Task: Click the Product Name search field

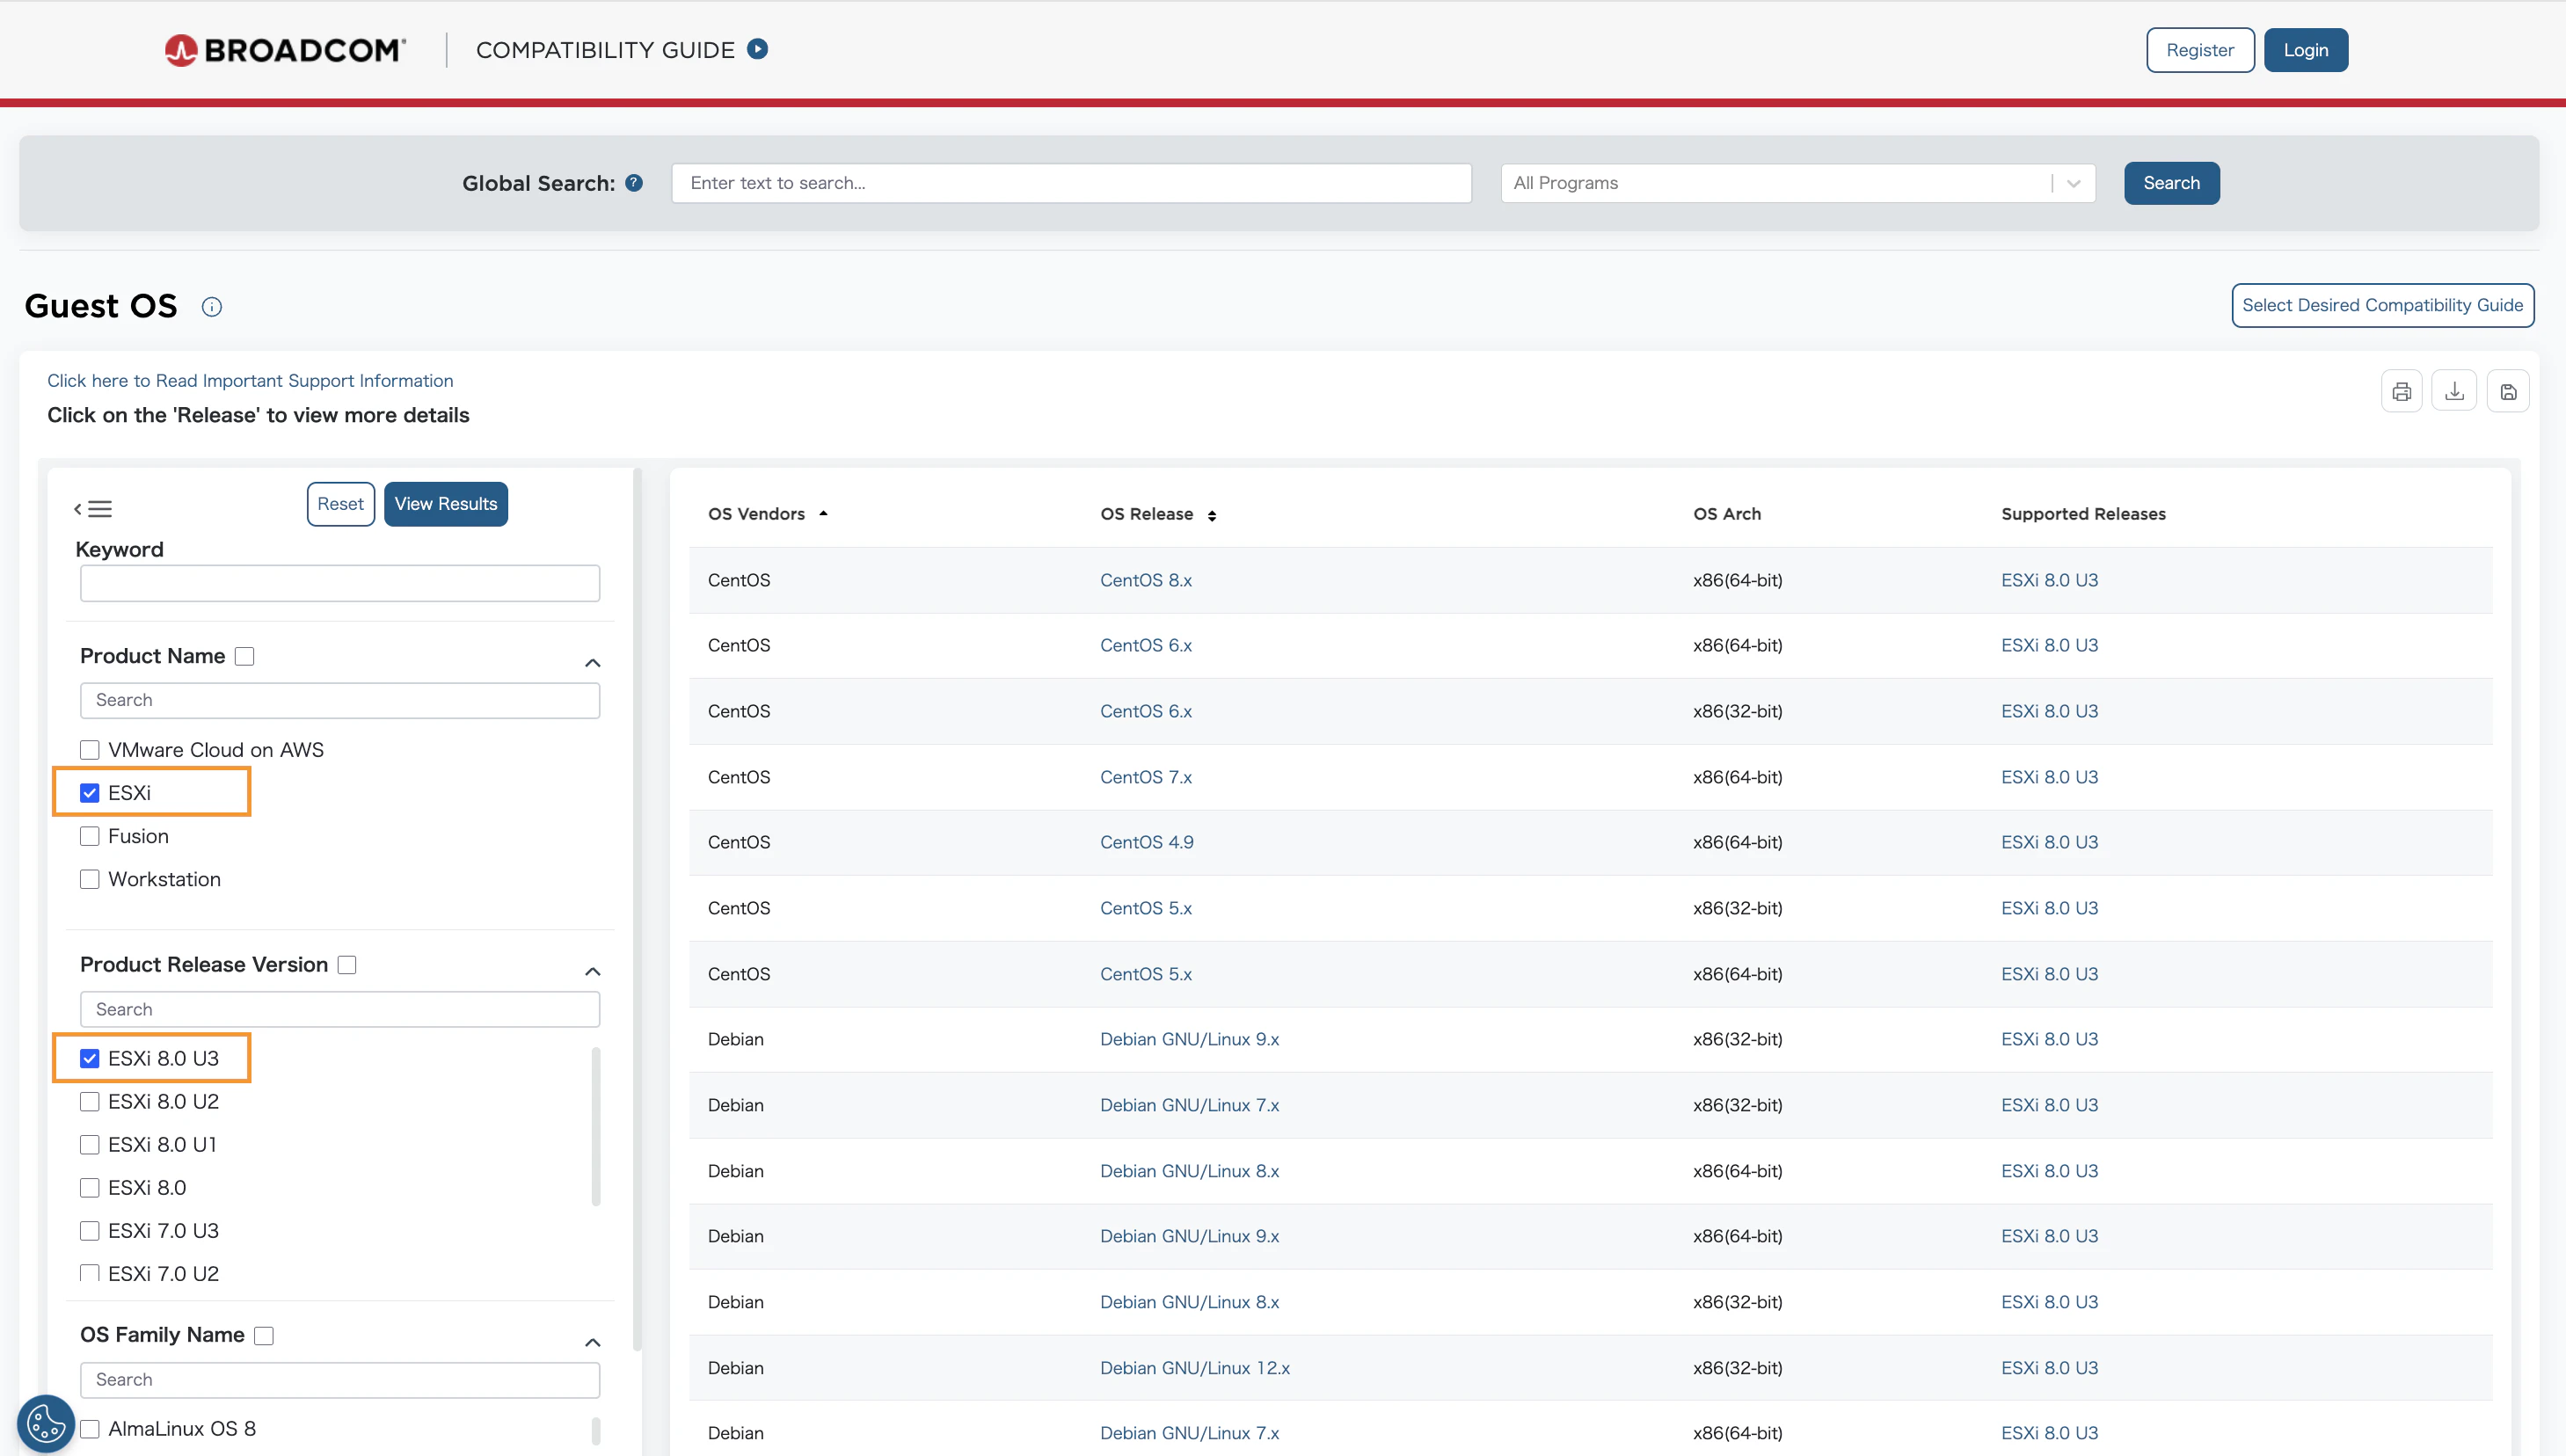Action: click(340, 700)
